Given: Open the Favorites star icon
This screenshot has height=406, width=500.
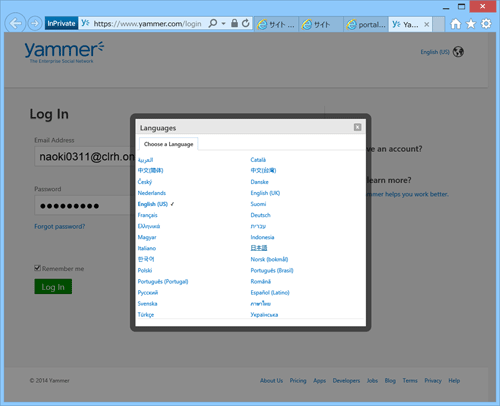Looking at the screenshot, I should pos(471,24).
